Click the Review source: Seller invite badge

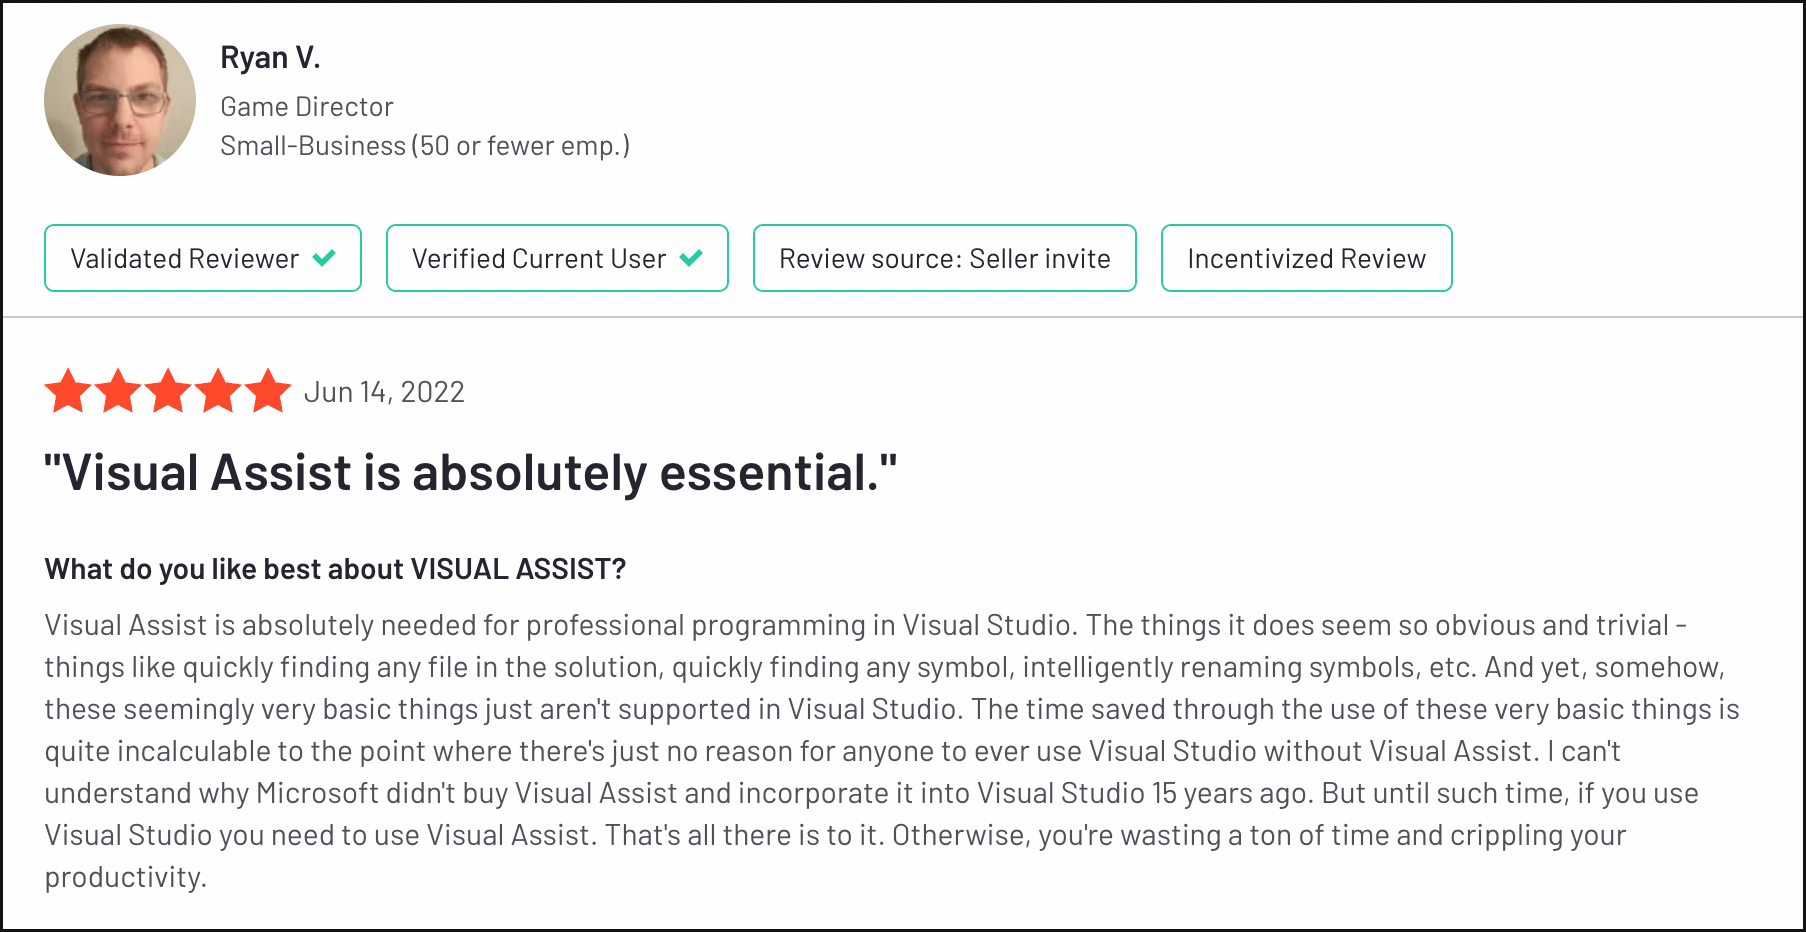point(944,259)
